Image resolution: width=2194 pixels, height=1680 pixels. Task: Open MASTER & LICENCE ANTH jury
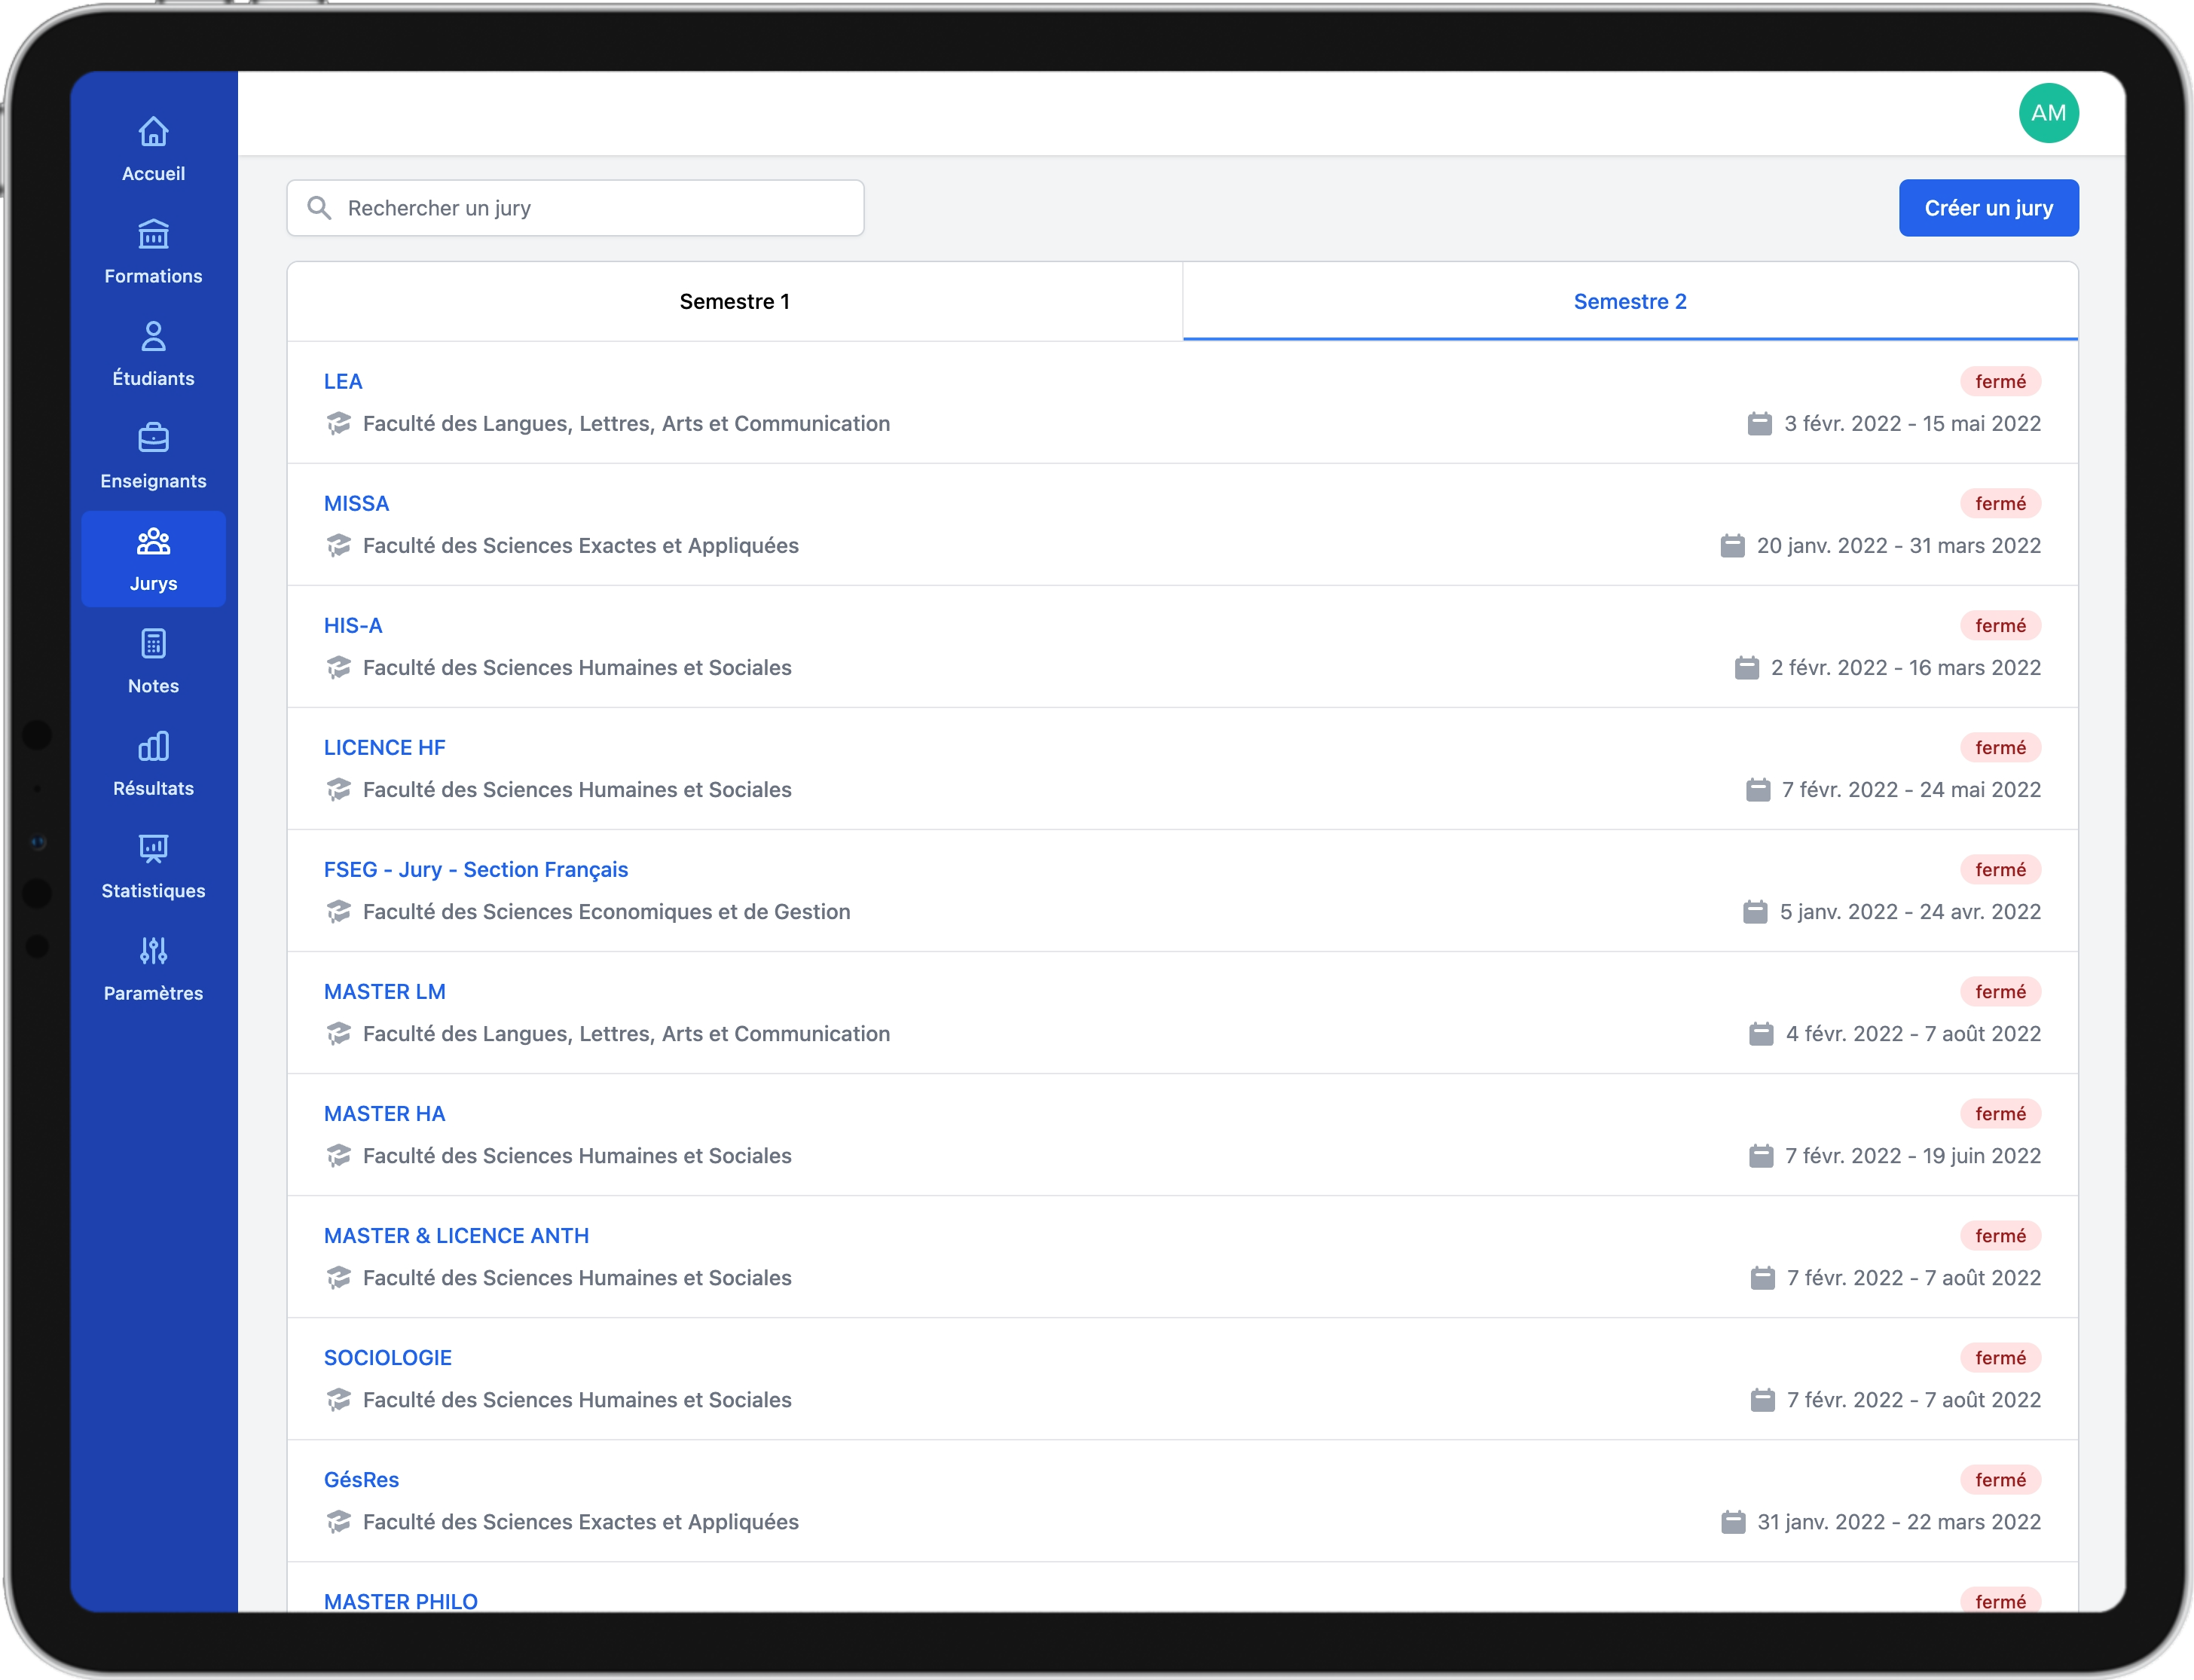[x=456, y=1236]
